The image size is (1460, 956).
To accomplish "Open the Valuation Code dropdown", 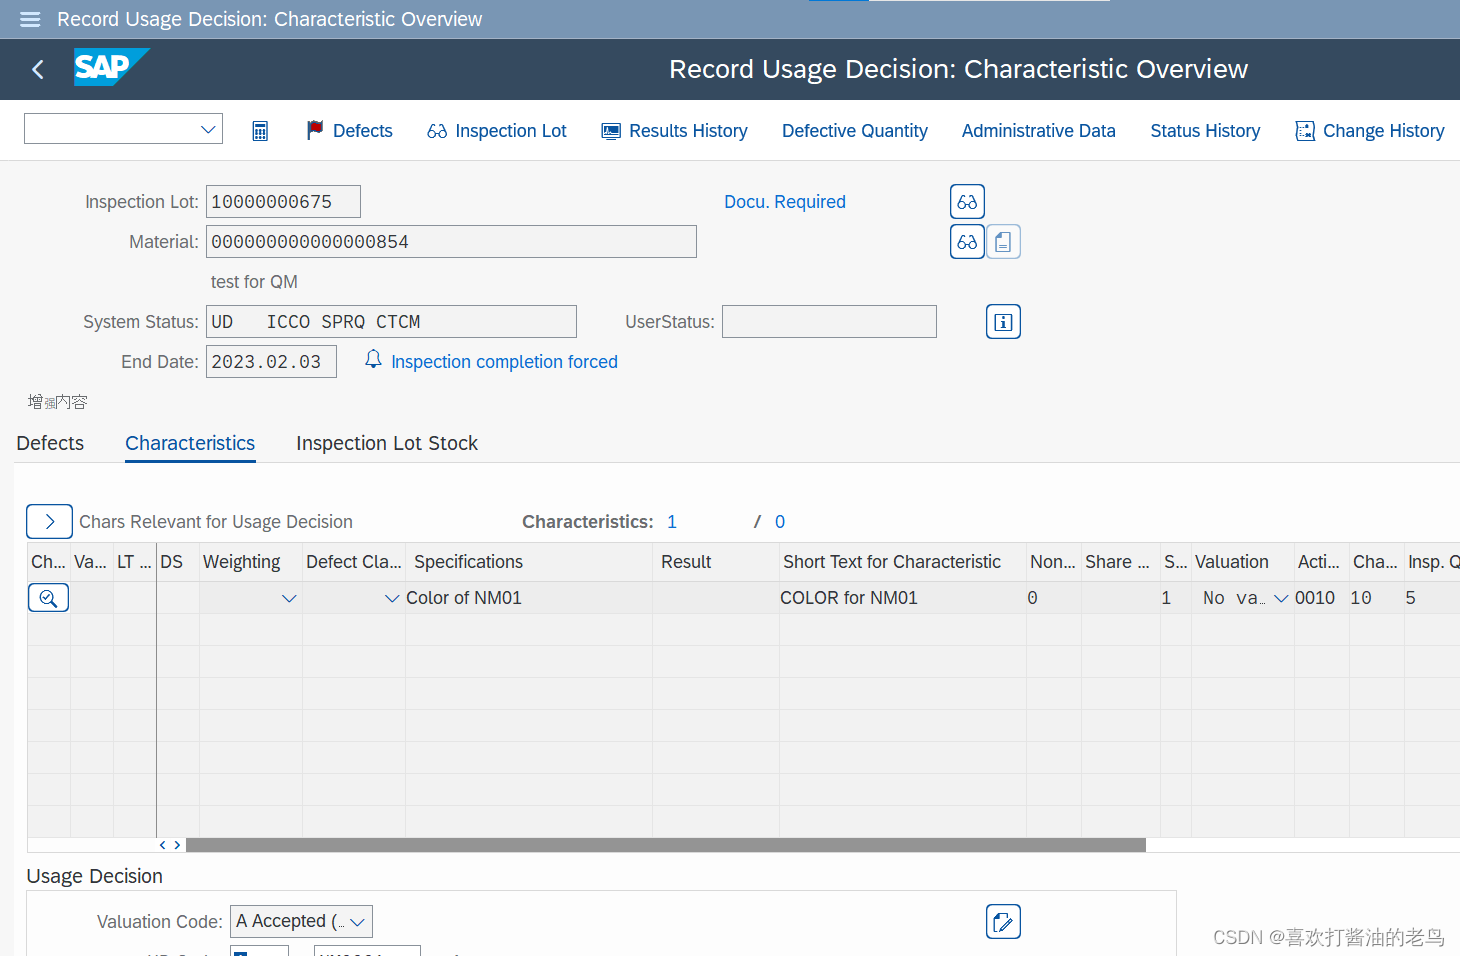I will pos(358,921).
